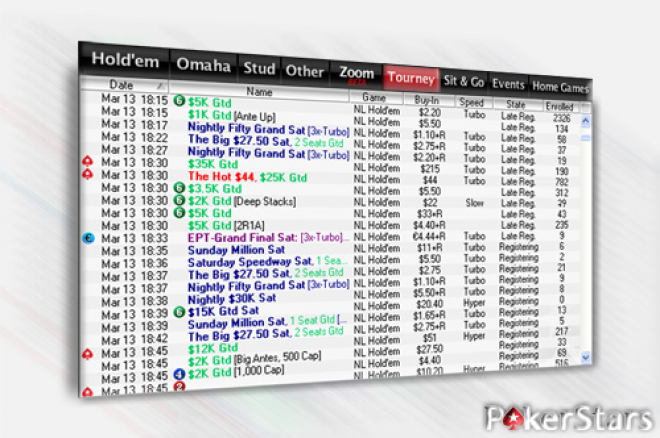Viewport: 660px width, 438px height.
Task: Select EPT-Grand Final Sat tournament
Action: (x=268, y=237)
